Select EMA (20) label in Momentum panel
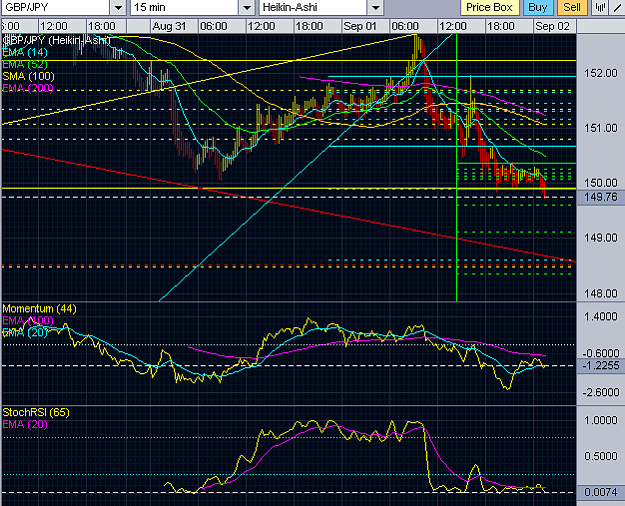The height and width of the screenshot is (506, 625). tap(25, 332)
